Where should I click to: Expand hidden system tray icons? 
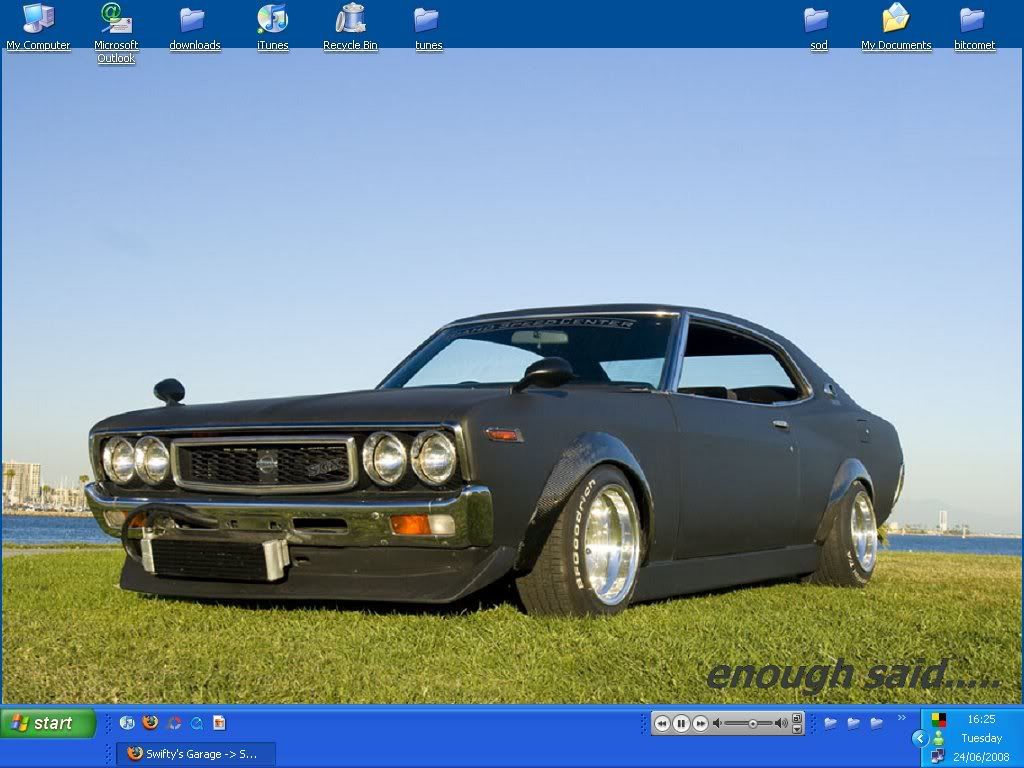[920, 738]
